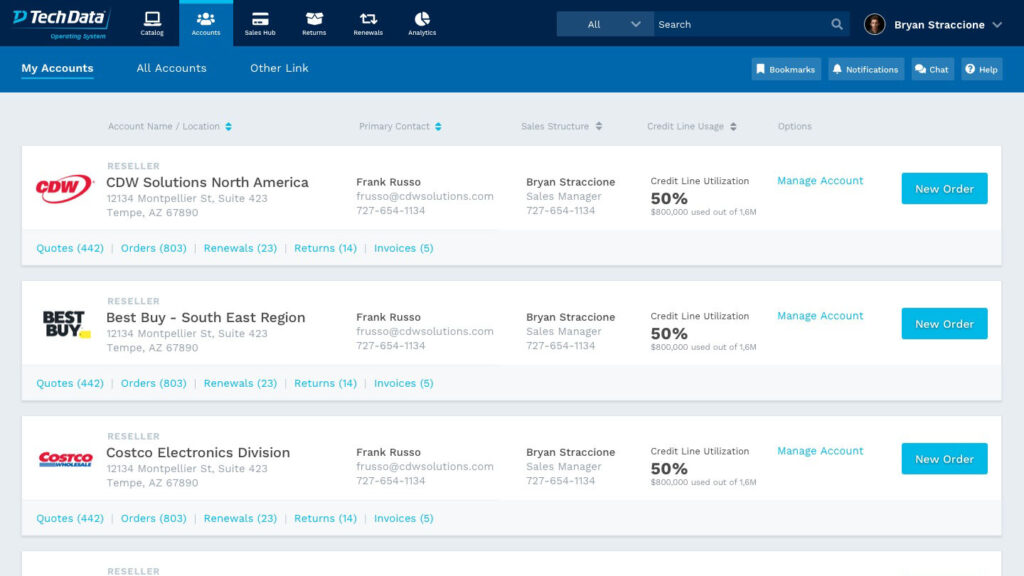Click the Costco Wholesale logo

pos(65,459)
